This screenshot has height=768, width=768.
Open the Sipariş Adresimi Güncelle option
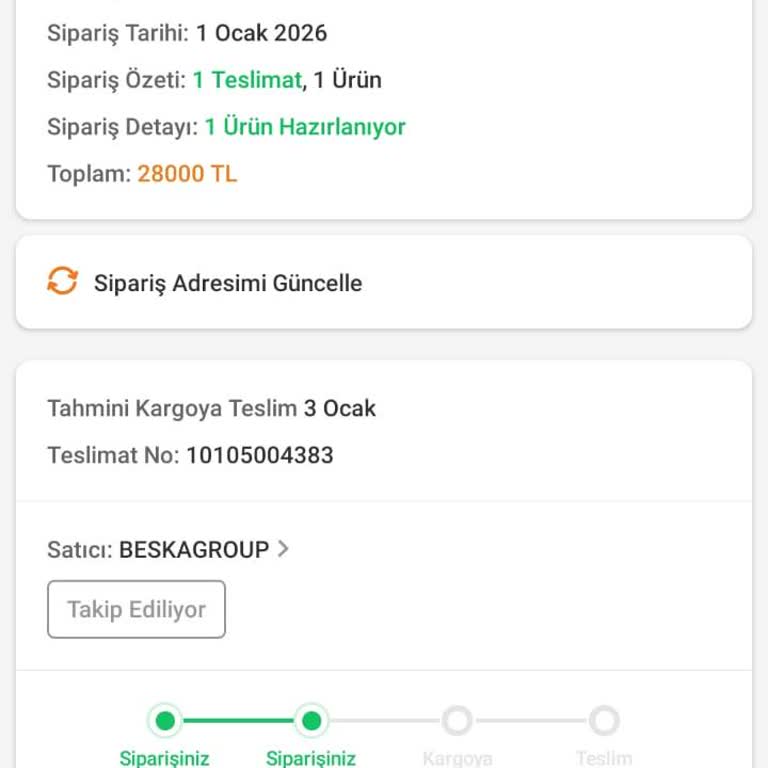228,283
